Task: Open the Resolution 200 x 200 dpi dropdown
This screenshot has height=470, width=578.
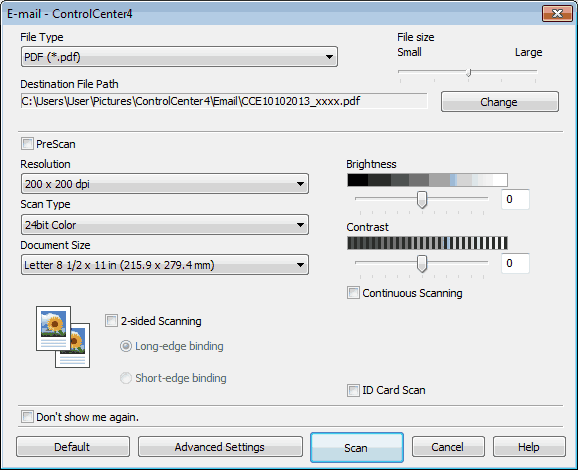Action: (x=165, y=184)
